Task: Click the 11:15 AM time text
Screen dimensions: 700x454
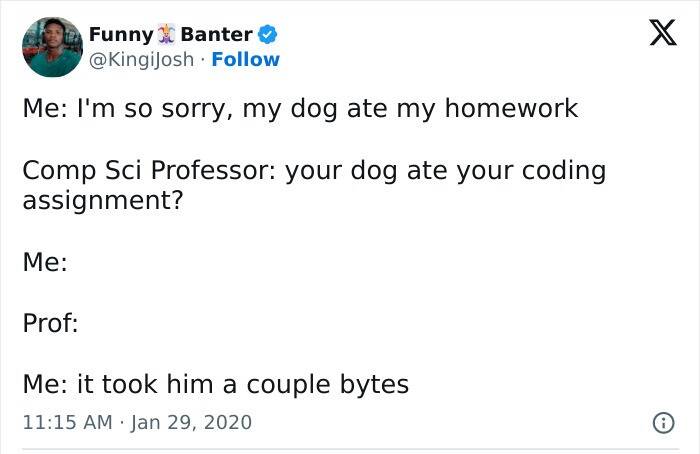Action: [64, 423]
